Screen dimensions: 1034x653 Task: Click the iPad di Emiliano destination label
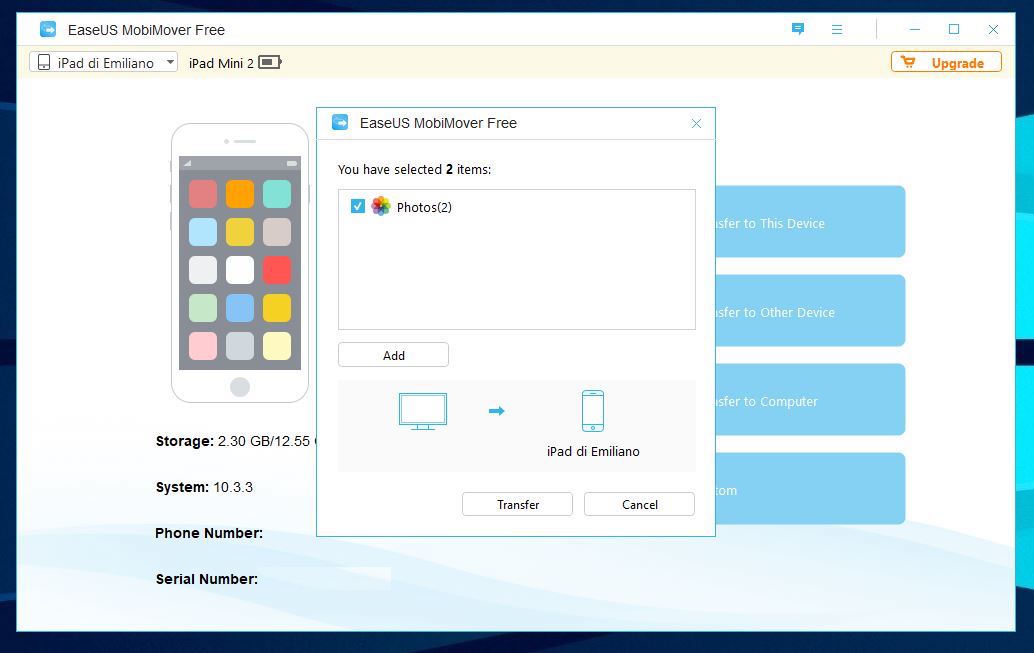tap(593, 452)
